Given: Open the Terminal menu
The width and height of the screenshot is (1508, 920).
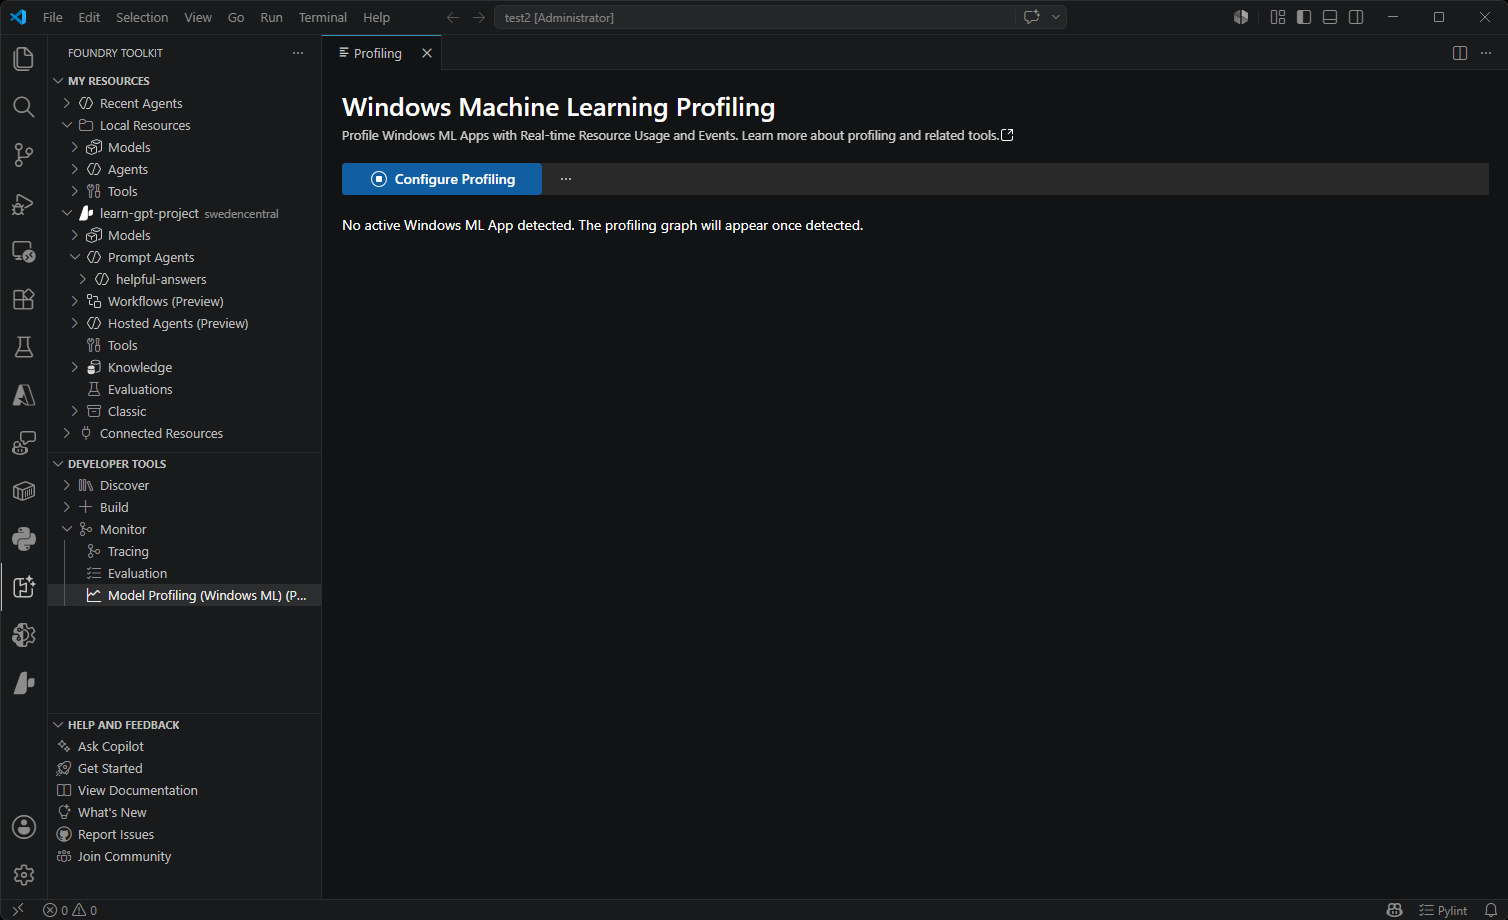Looking at the screenshot, I should click(x=323, y=17).
